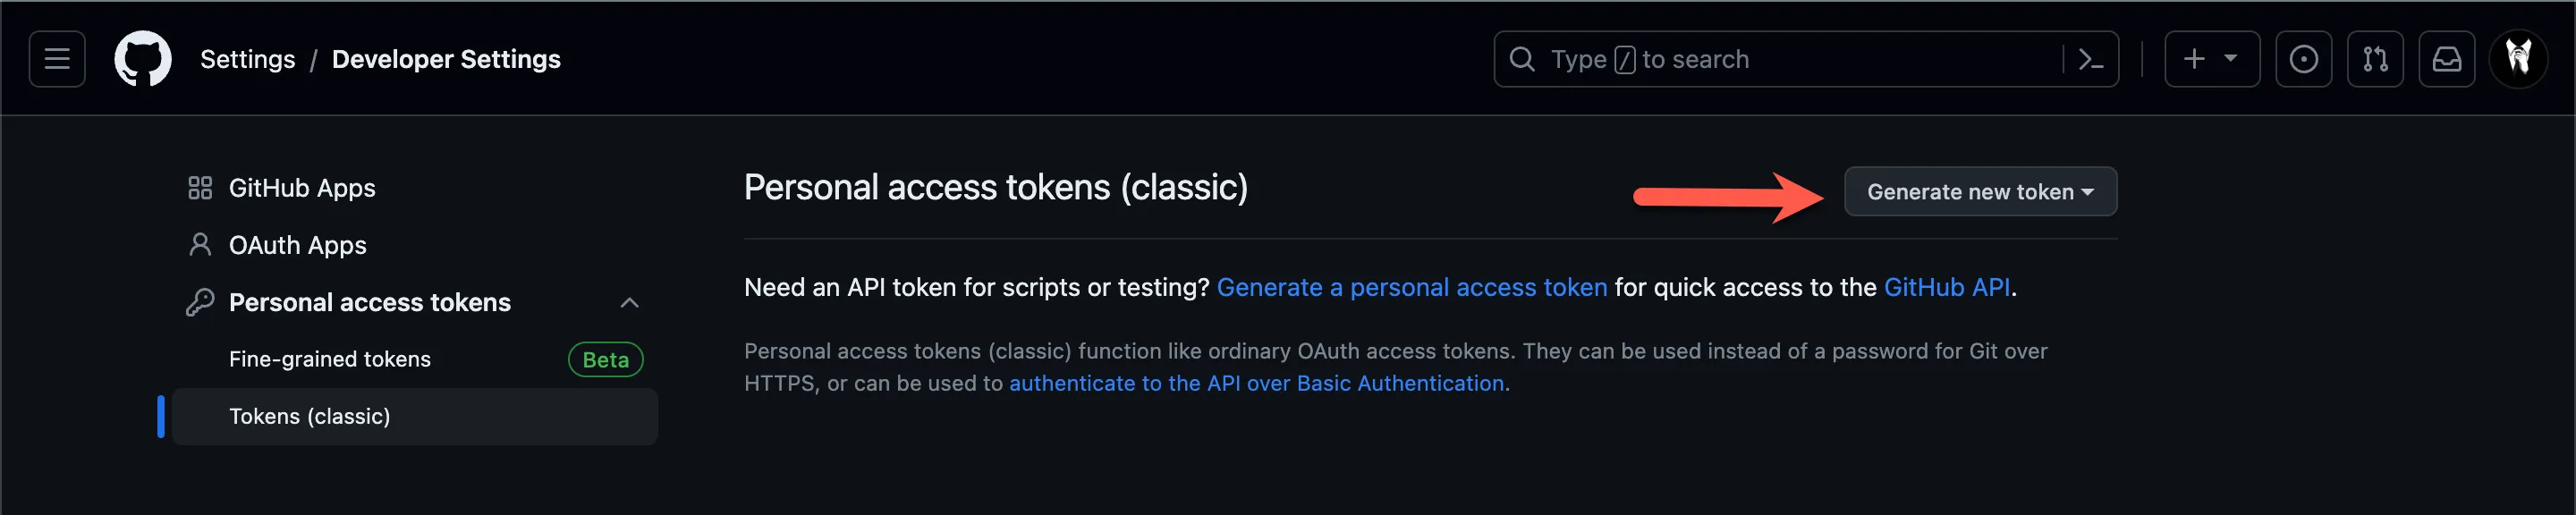Open OAuth Apps in sidebar
Image resolution: width=2576 pixels, height=515 pixels.
point(297,245)
